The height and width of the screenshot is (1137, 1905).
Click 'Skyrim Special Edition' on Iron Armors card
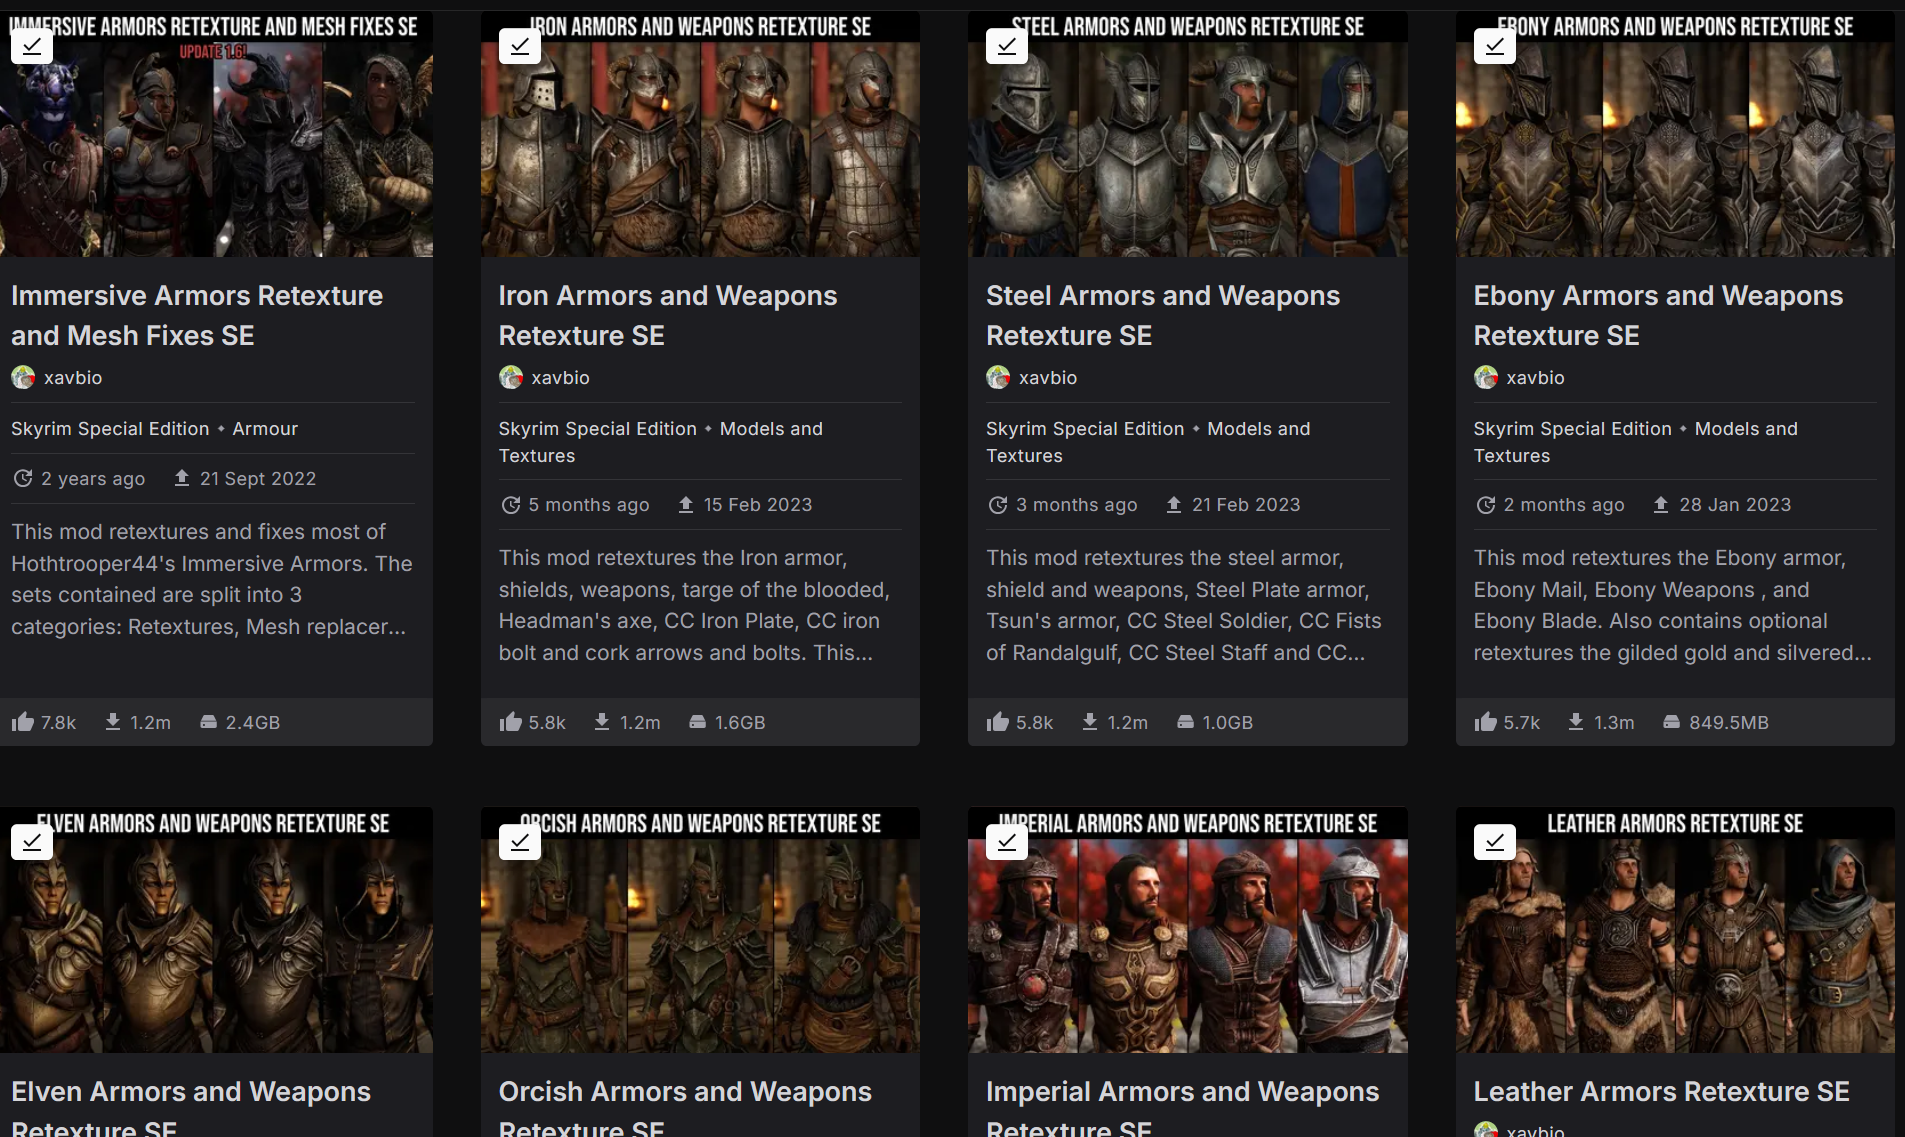coord(598,428)
